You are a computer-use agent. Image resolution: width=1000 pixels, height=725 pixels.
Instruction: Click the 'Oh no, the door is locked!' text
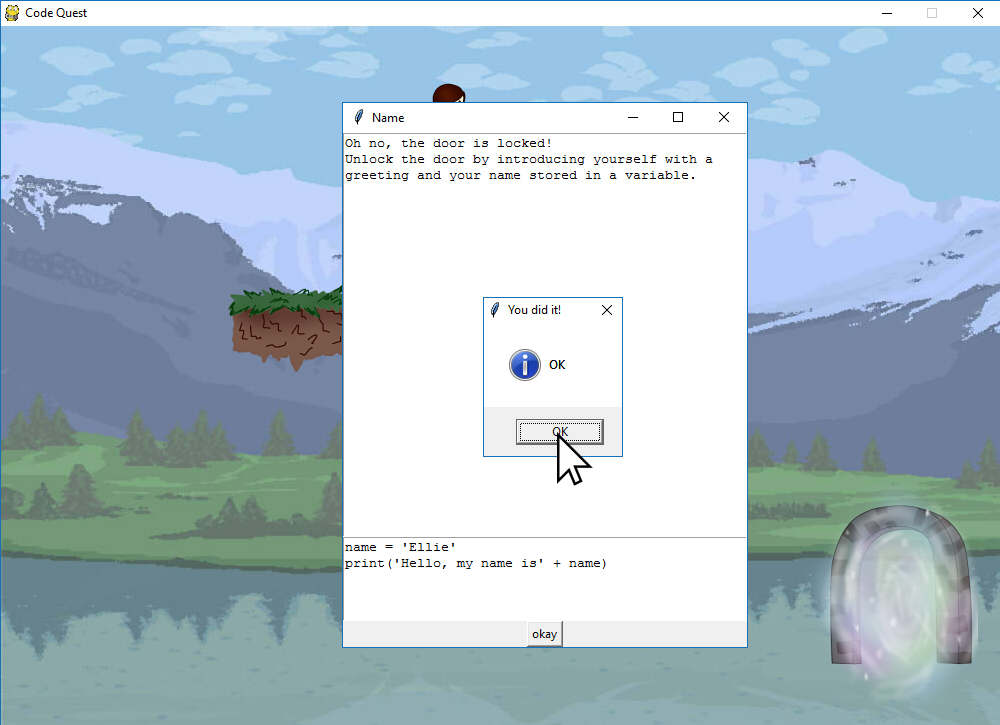click(x=448, y=143)
